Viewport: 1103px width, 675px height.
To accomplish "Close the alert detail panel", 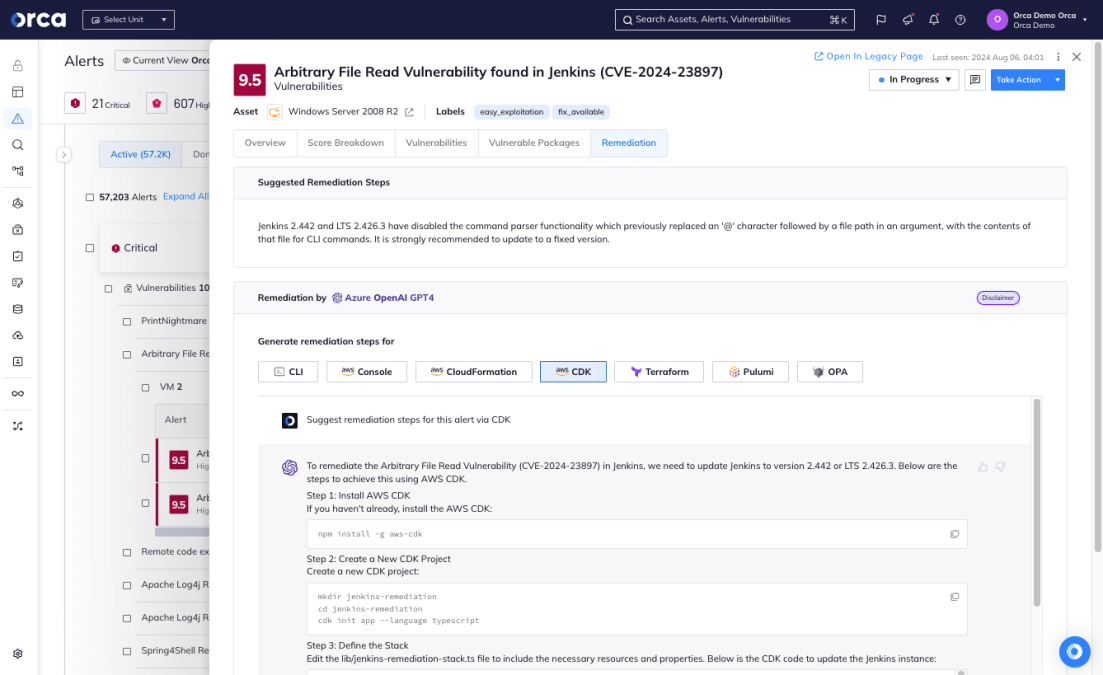I will (x=1076, y=57).
